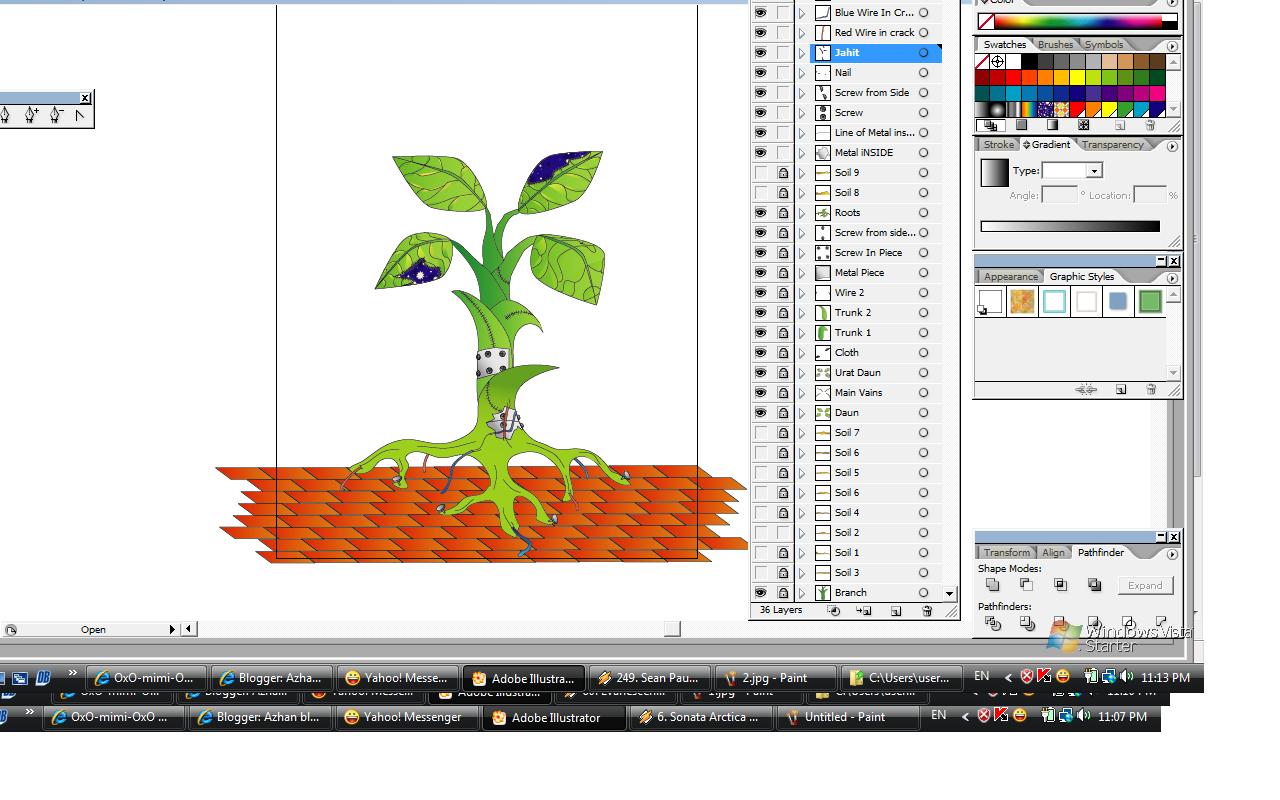
Task: Open the Gradient Type dropdown
Action: (x=1094, y=171)
